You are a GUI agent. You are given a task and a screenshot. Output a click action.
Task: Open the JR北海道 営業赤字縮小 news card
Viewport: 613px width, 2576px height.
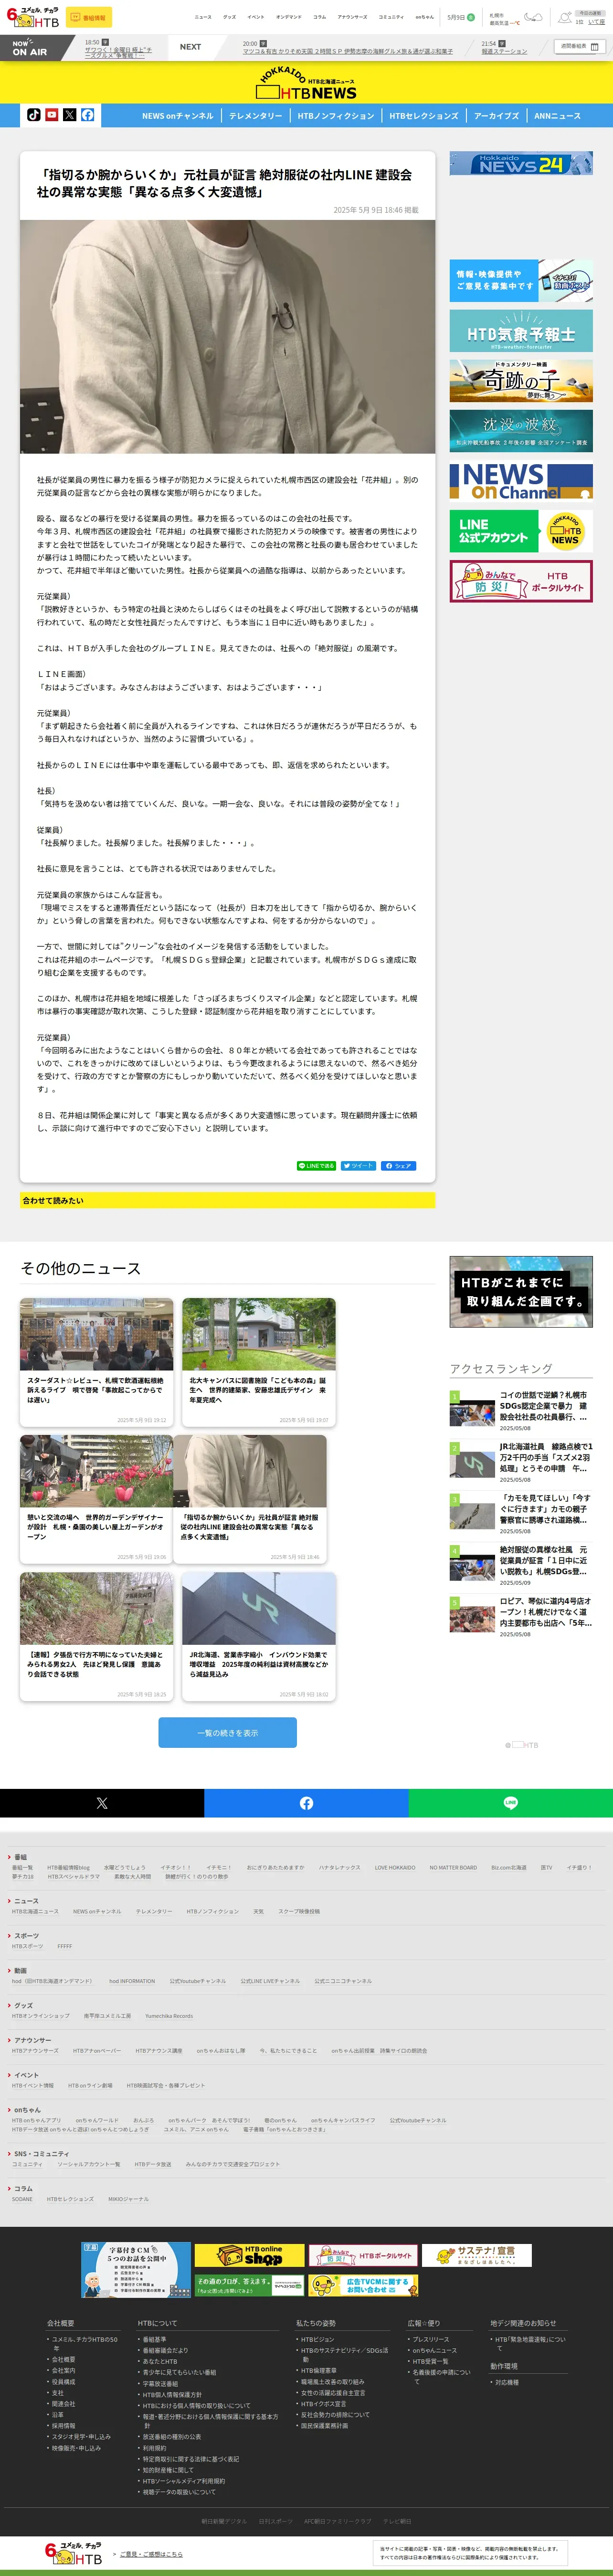coord(259,1637)
